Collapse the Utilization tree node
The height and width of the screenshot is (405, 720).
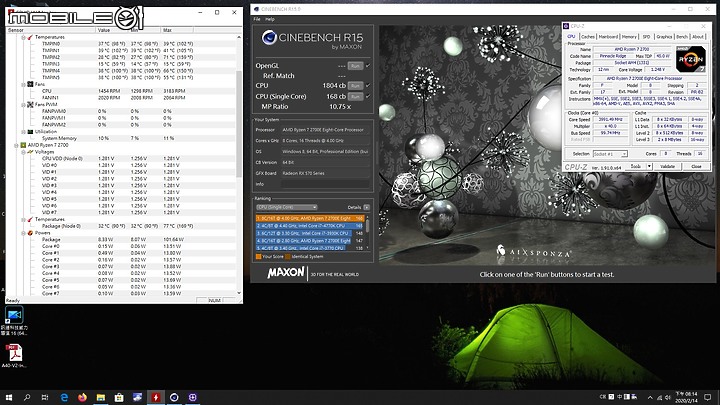(x=23, y=132)
